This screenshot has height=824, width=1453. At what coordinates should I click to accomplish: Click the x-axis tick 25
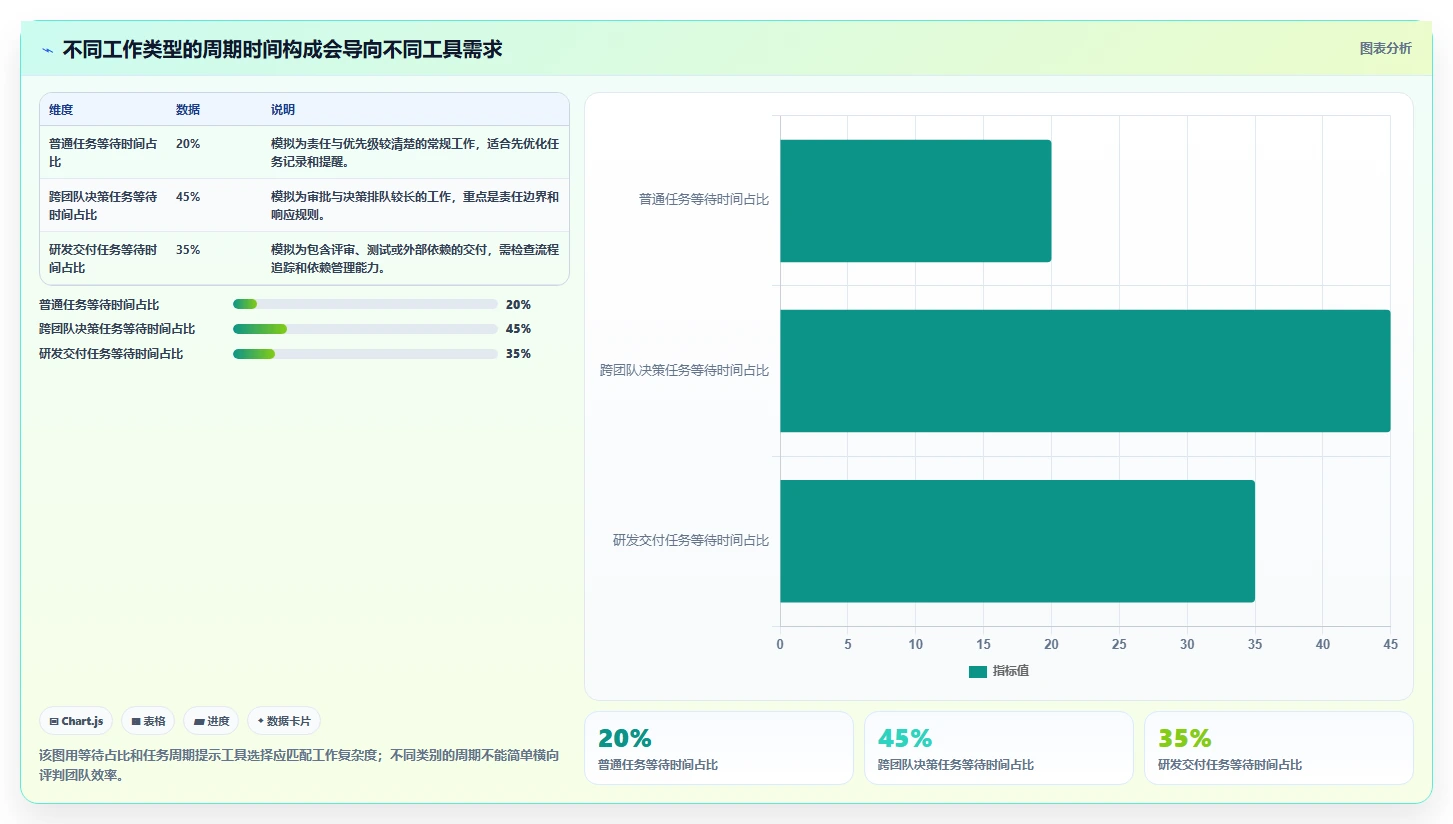(x=1119, y=645)
